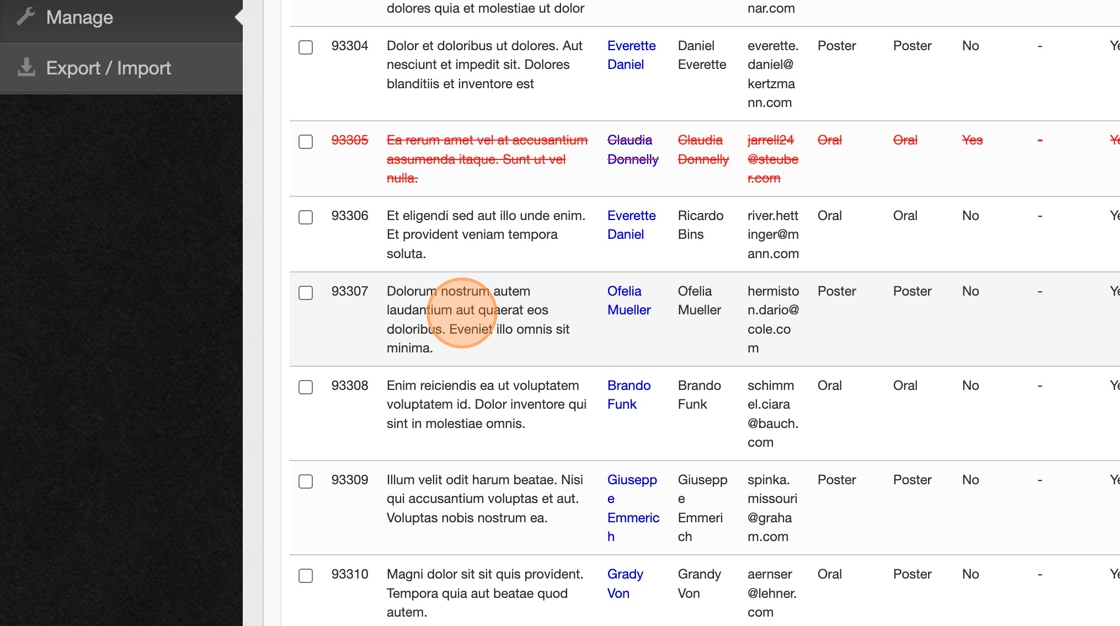Click the wrench icon beside Manage
This screenshot has width=1120, height=626.
coord(26,17)
